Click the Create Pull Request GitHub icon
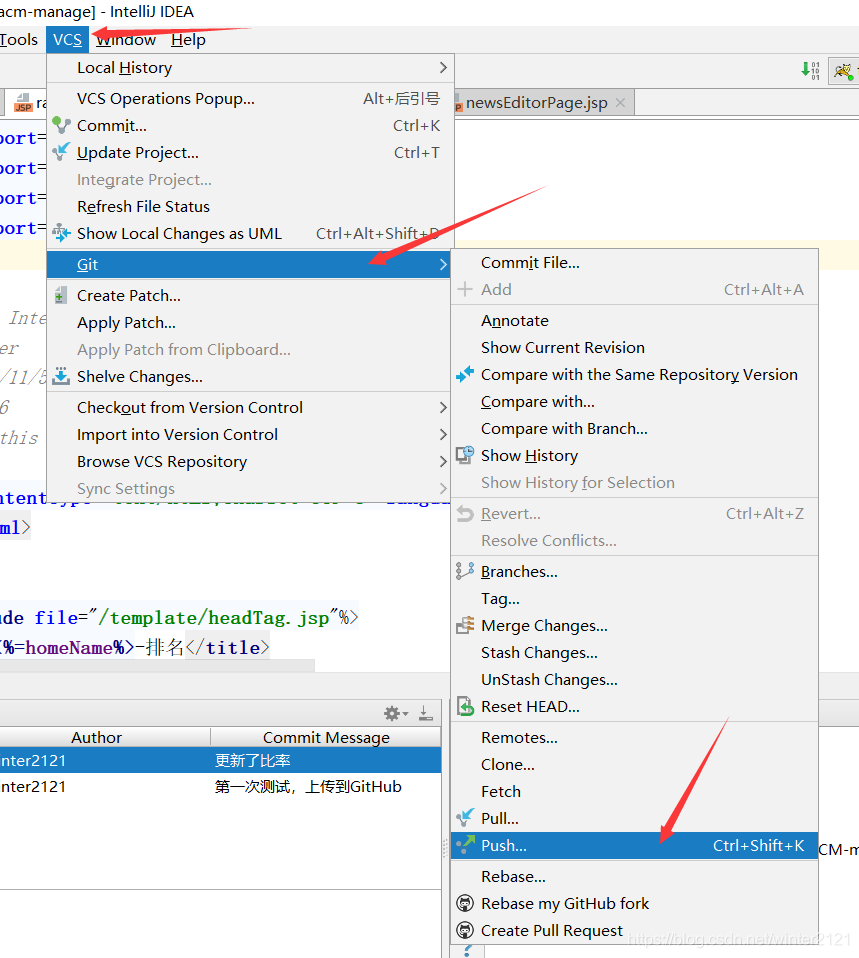Screen dimensions: 859x958 point(465,930)
